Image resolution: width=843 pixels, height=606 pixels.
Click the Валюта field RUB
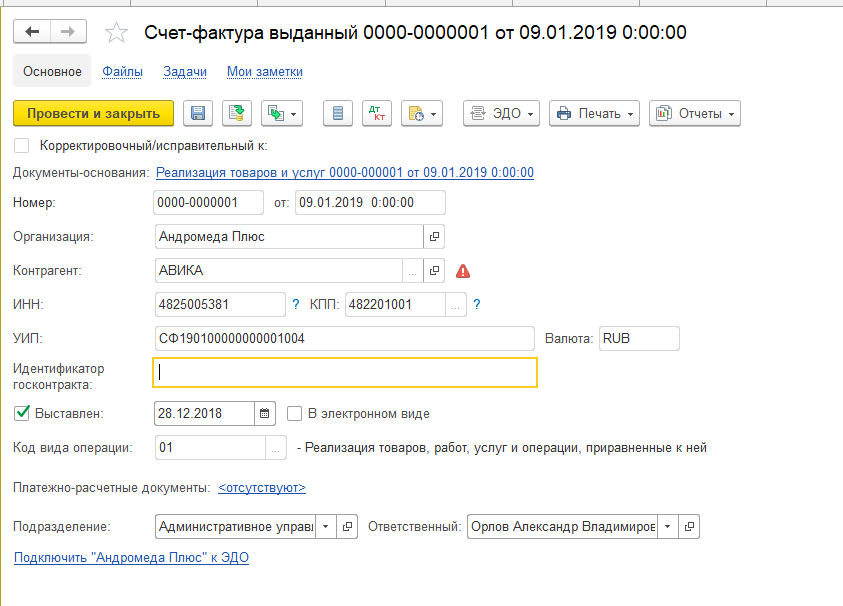[x=639, y=338]
